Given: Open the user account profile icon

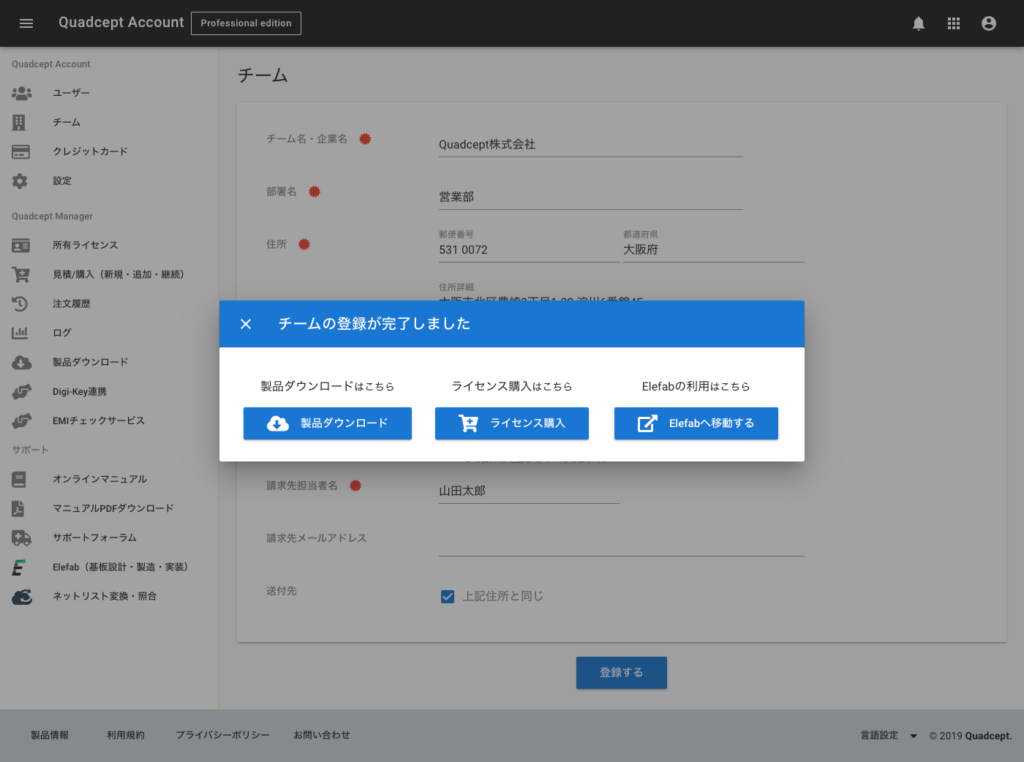Looking at the screenshot, I should point(988,23).
